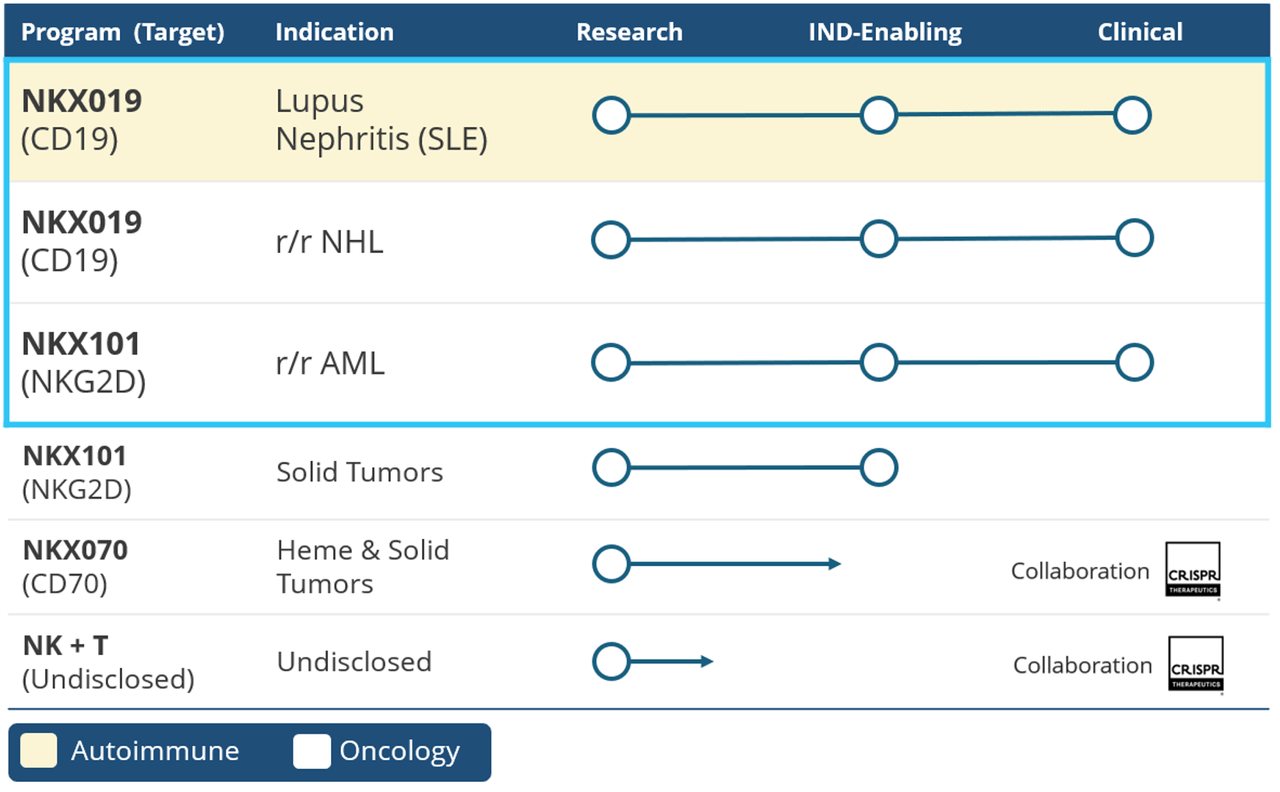The height and width of the screenshot is (792, 1280).
Task: Click Heme & Solid Tumors indication text
Action: click(x=362, y=567)
